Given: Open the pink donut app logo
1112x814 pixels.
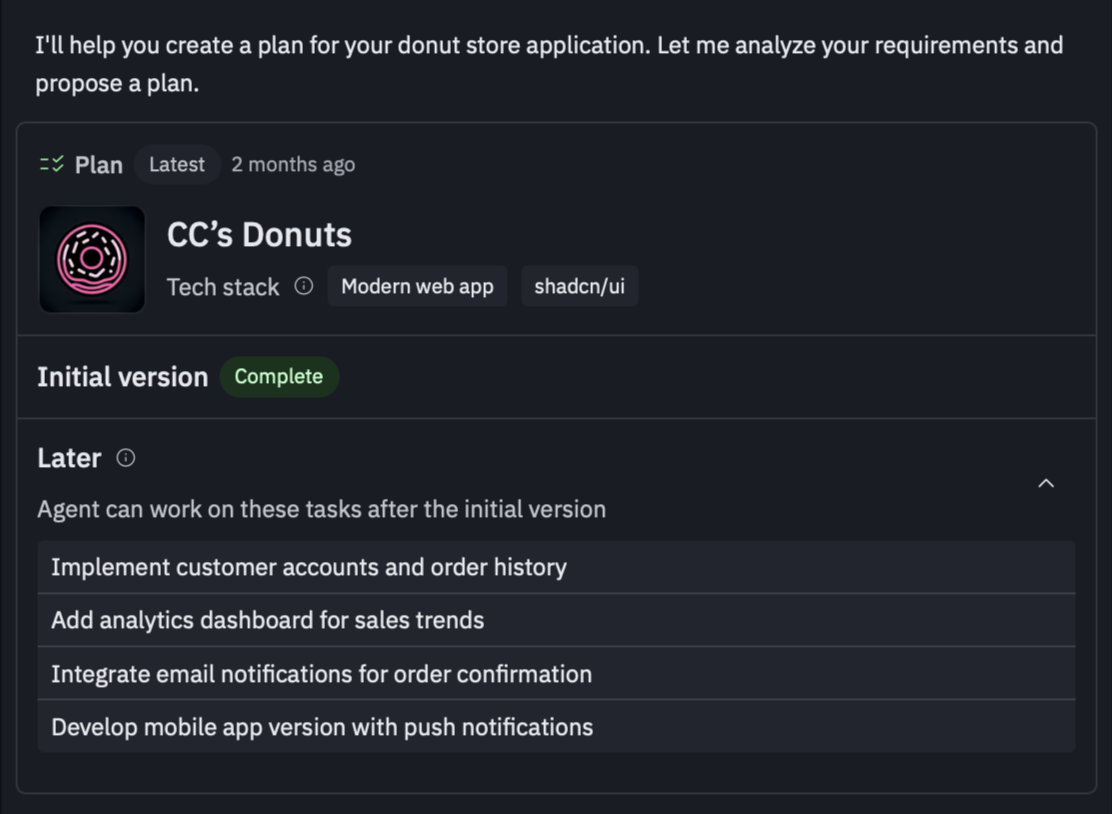Looking at the screenshot, I should [x=92, y=260].
